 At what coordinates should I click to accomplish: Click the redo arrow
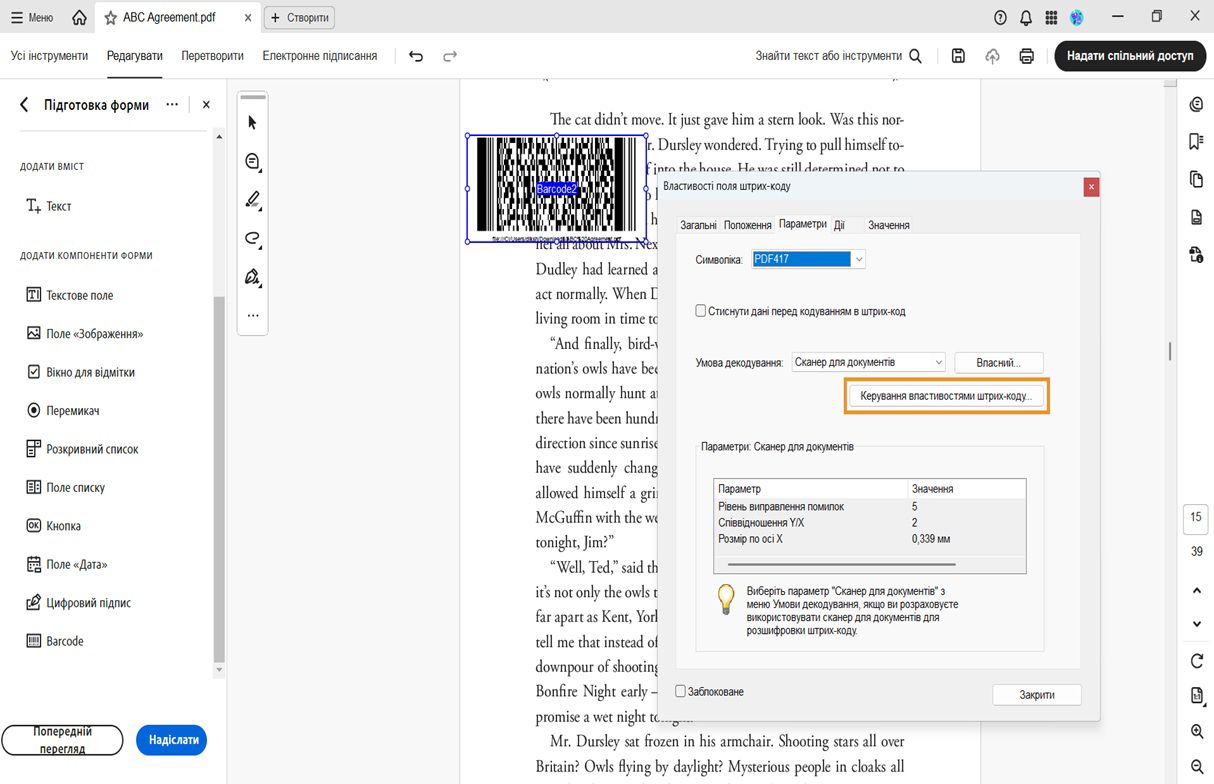click(450, 56)
